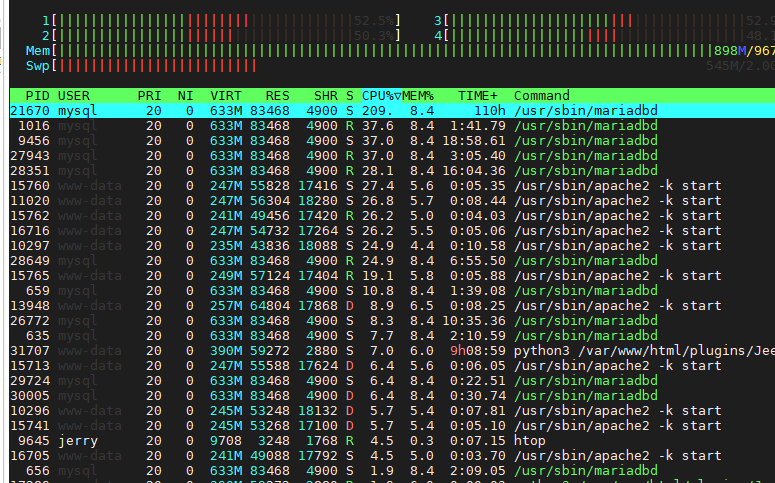775x483 pixels.
Task: Sort by the USER column header
Action: pyautogui.click(x=75, y=96)
